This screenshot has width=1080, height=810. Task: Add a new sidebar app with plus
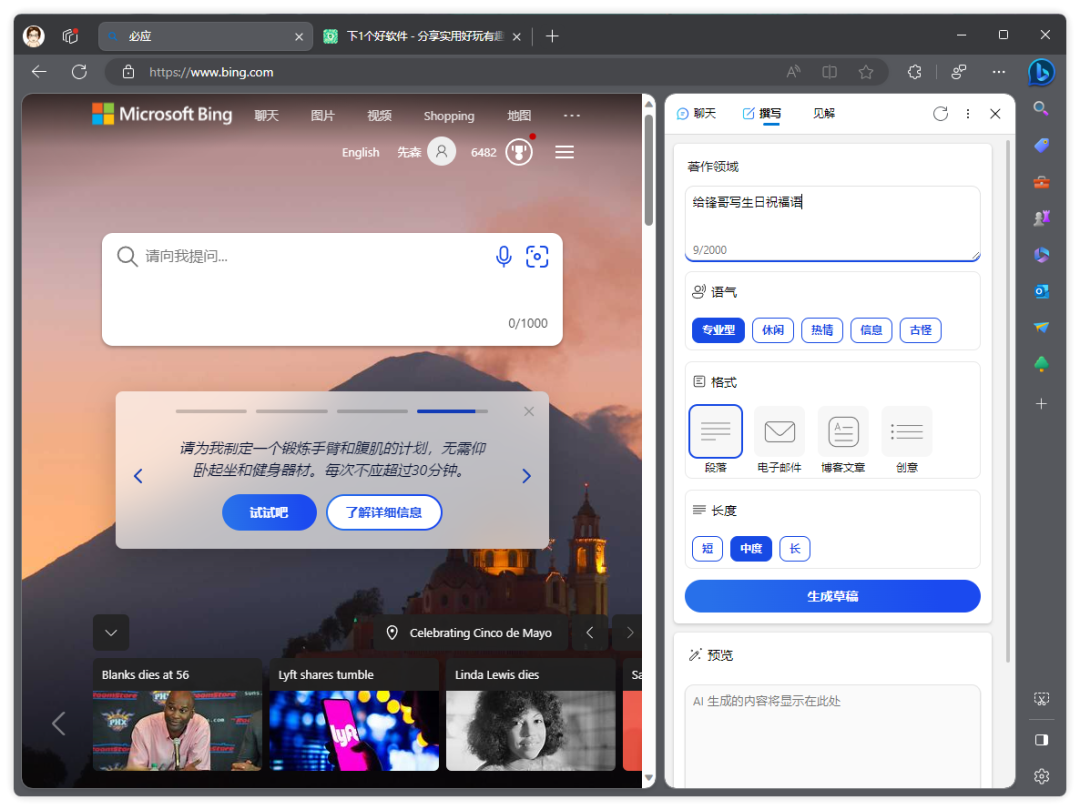[x=1041, y=404]
